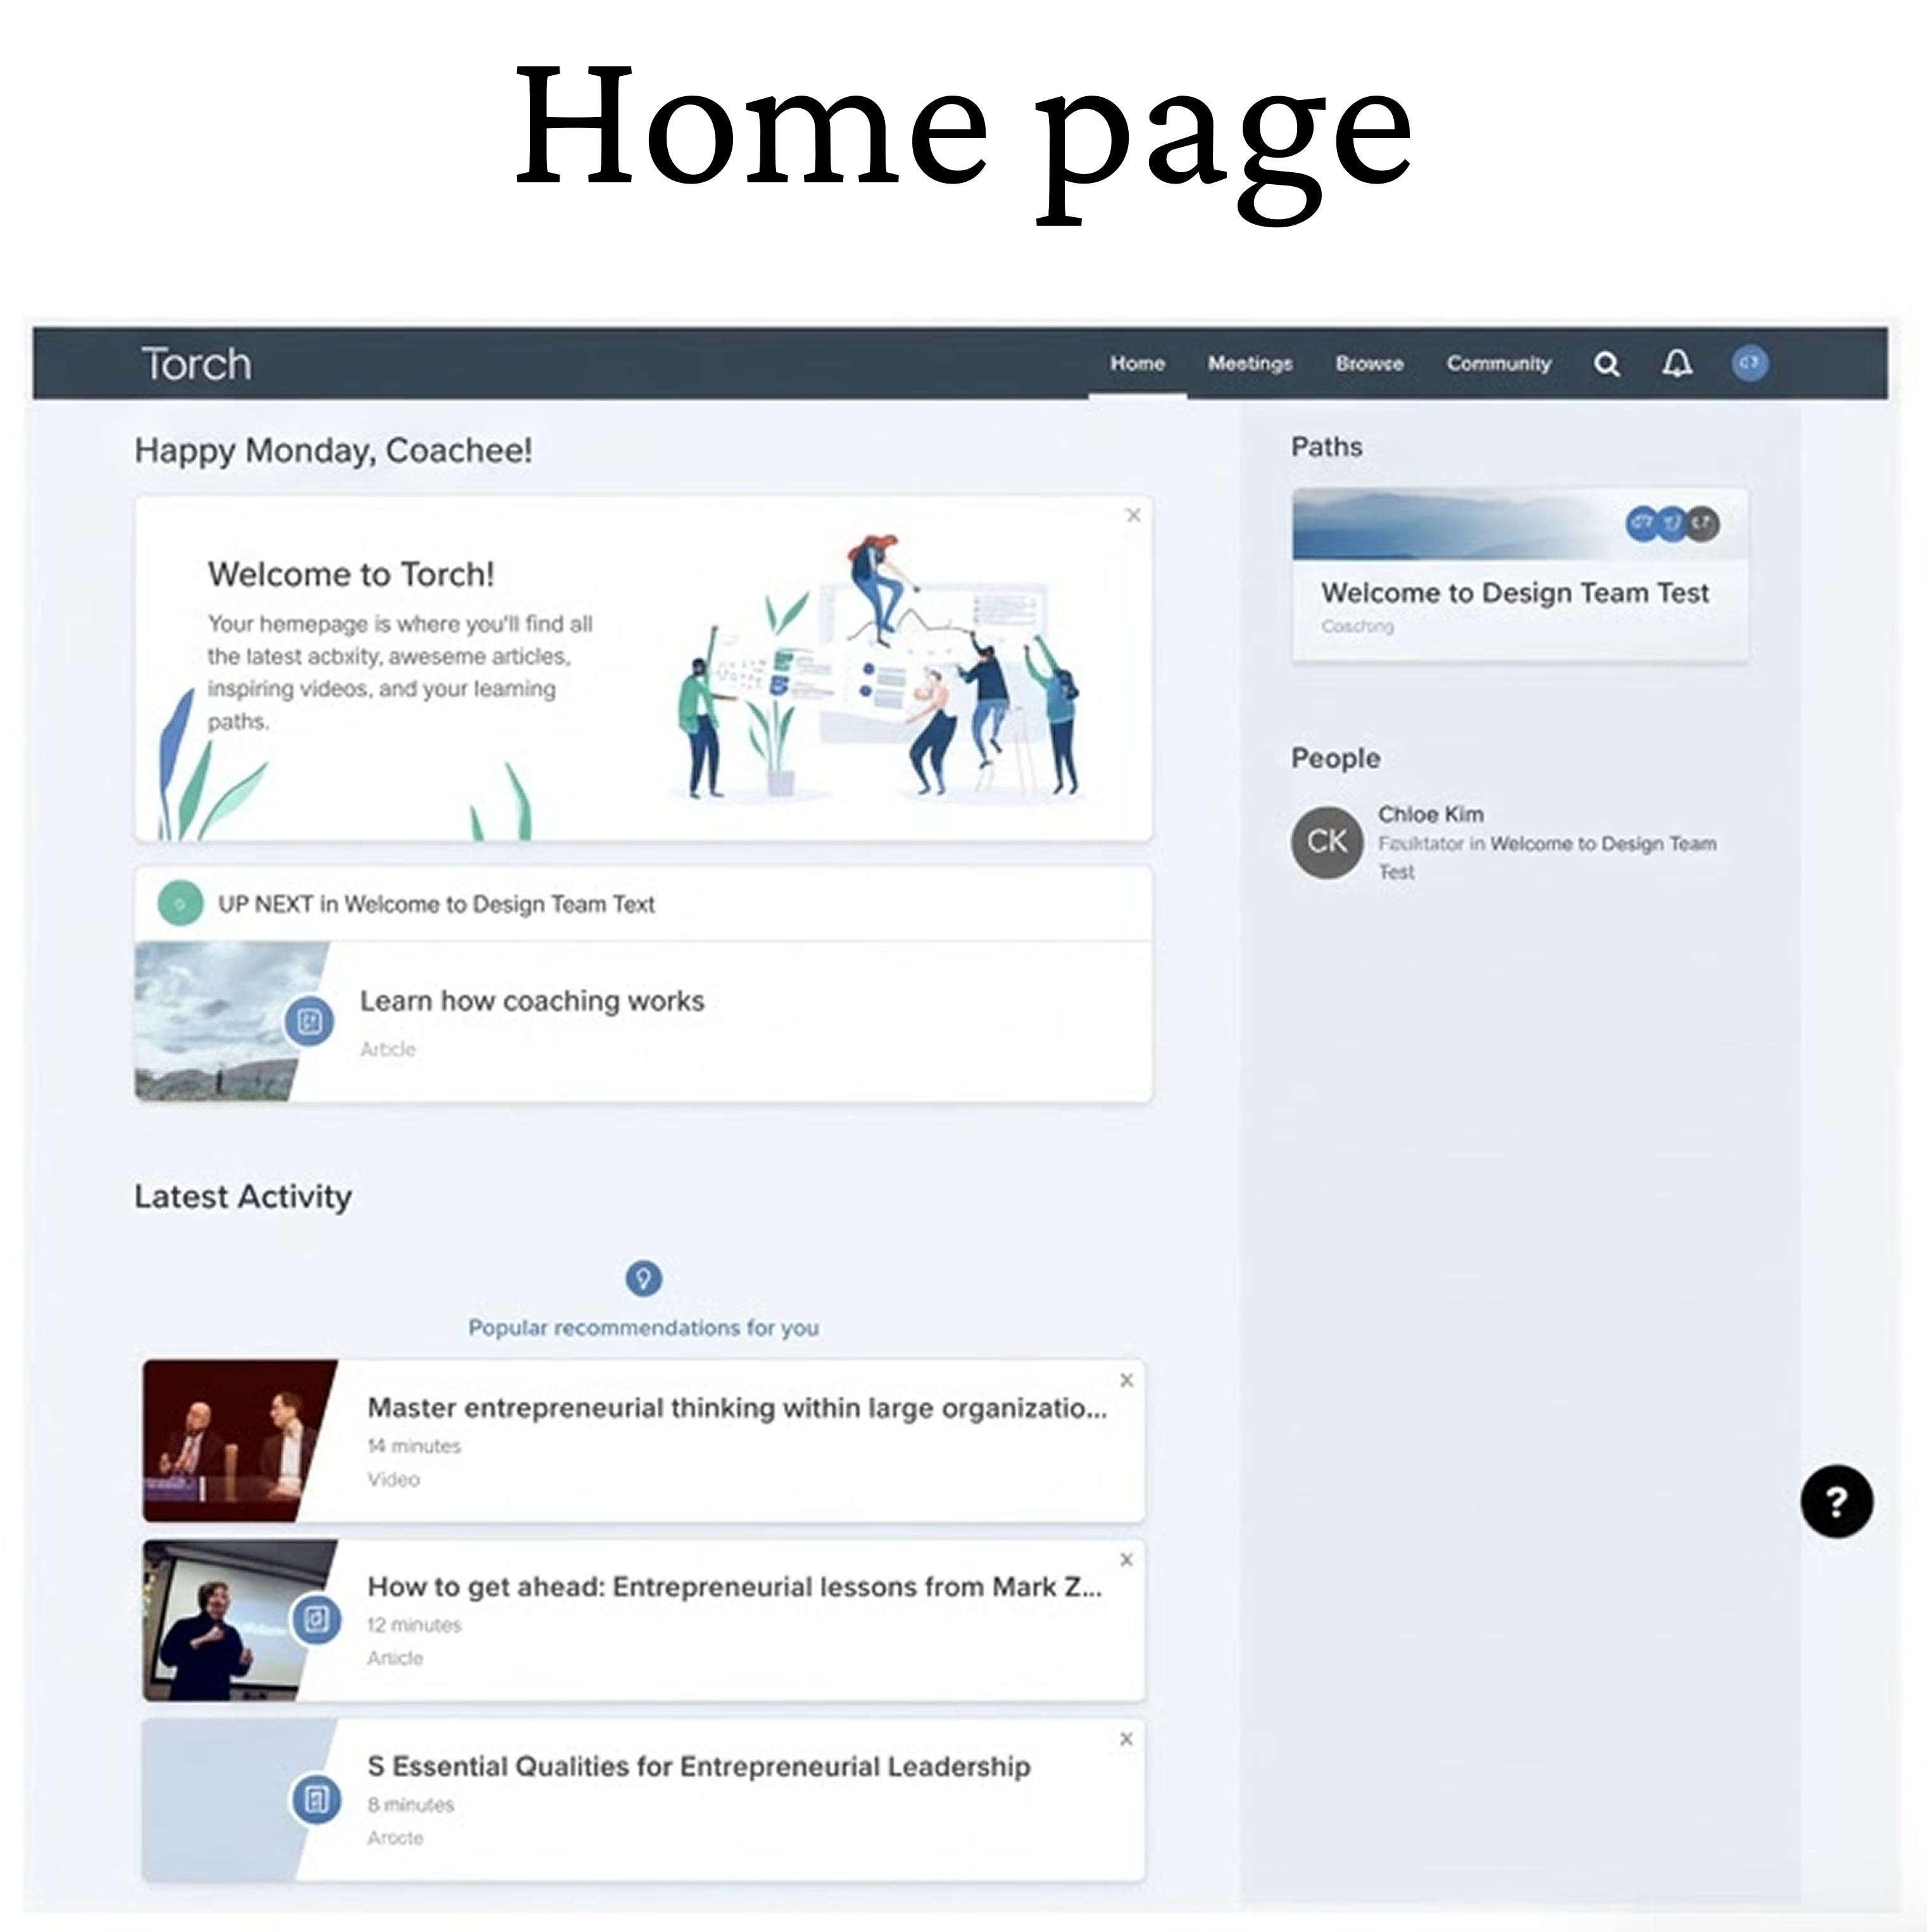The image size is (1927, 1932).
Task: Open 'Welcome to Design Team Test' path
Action: click(1514, 593)
